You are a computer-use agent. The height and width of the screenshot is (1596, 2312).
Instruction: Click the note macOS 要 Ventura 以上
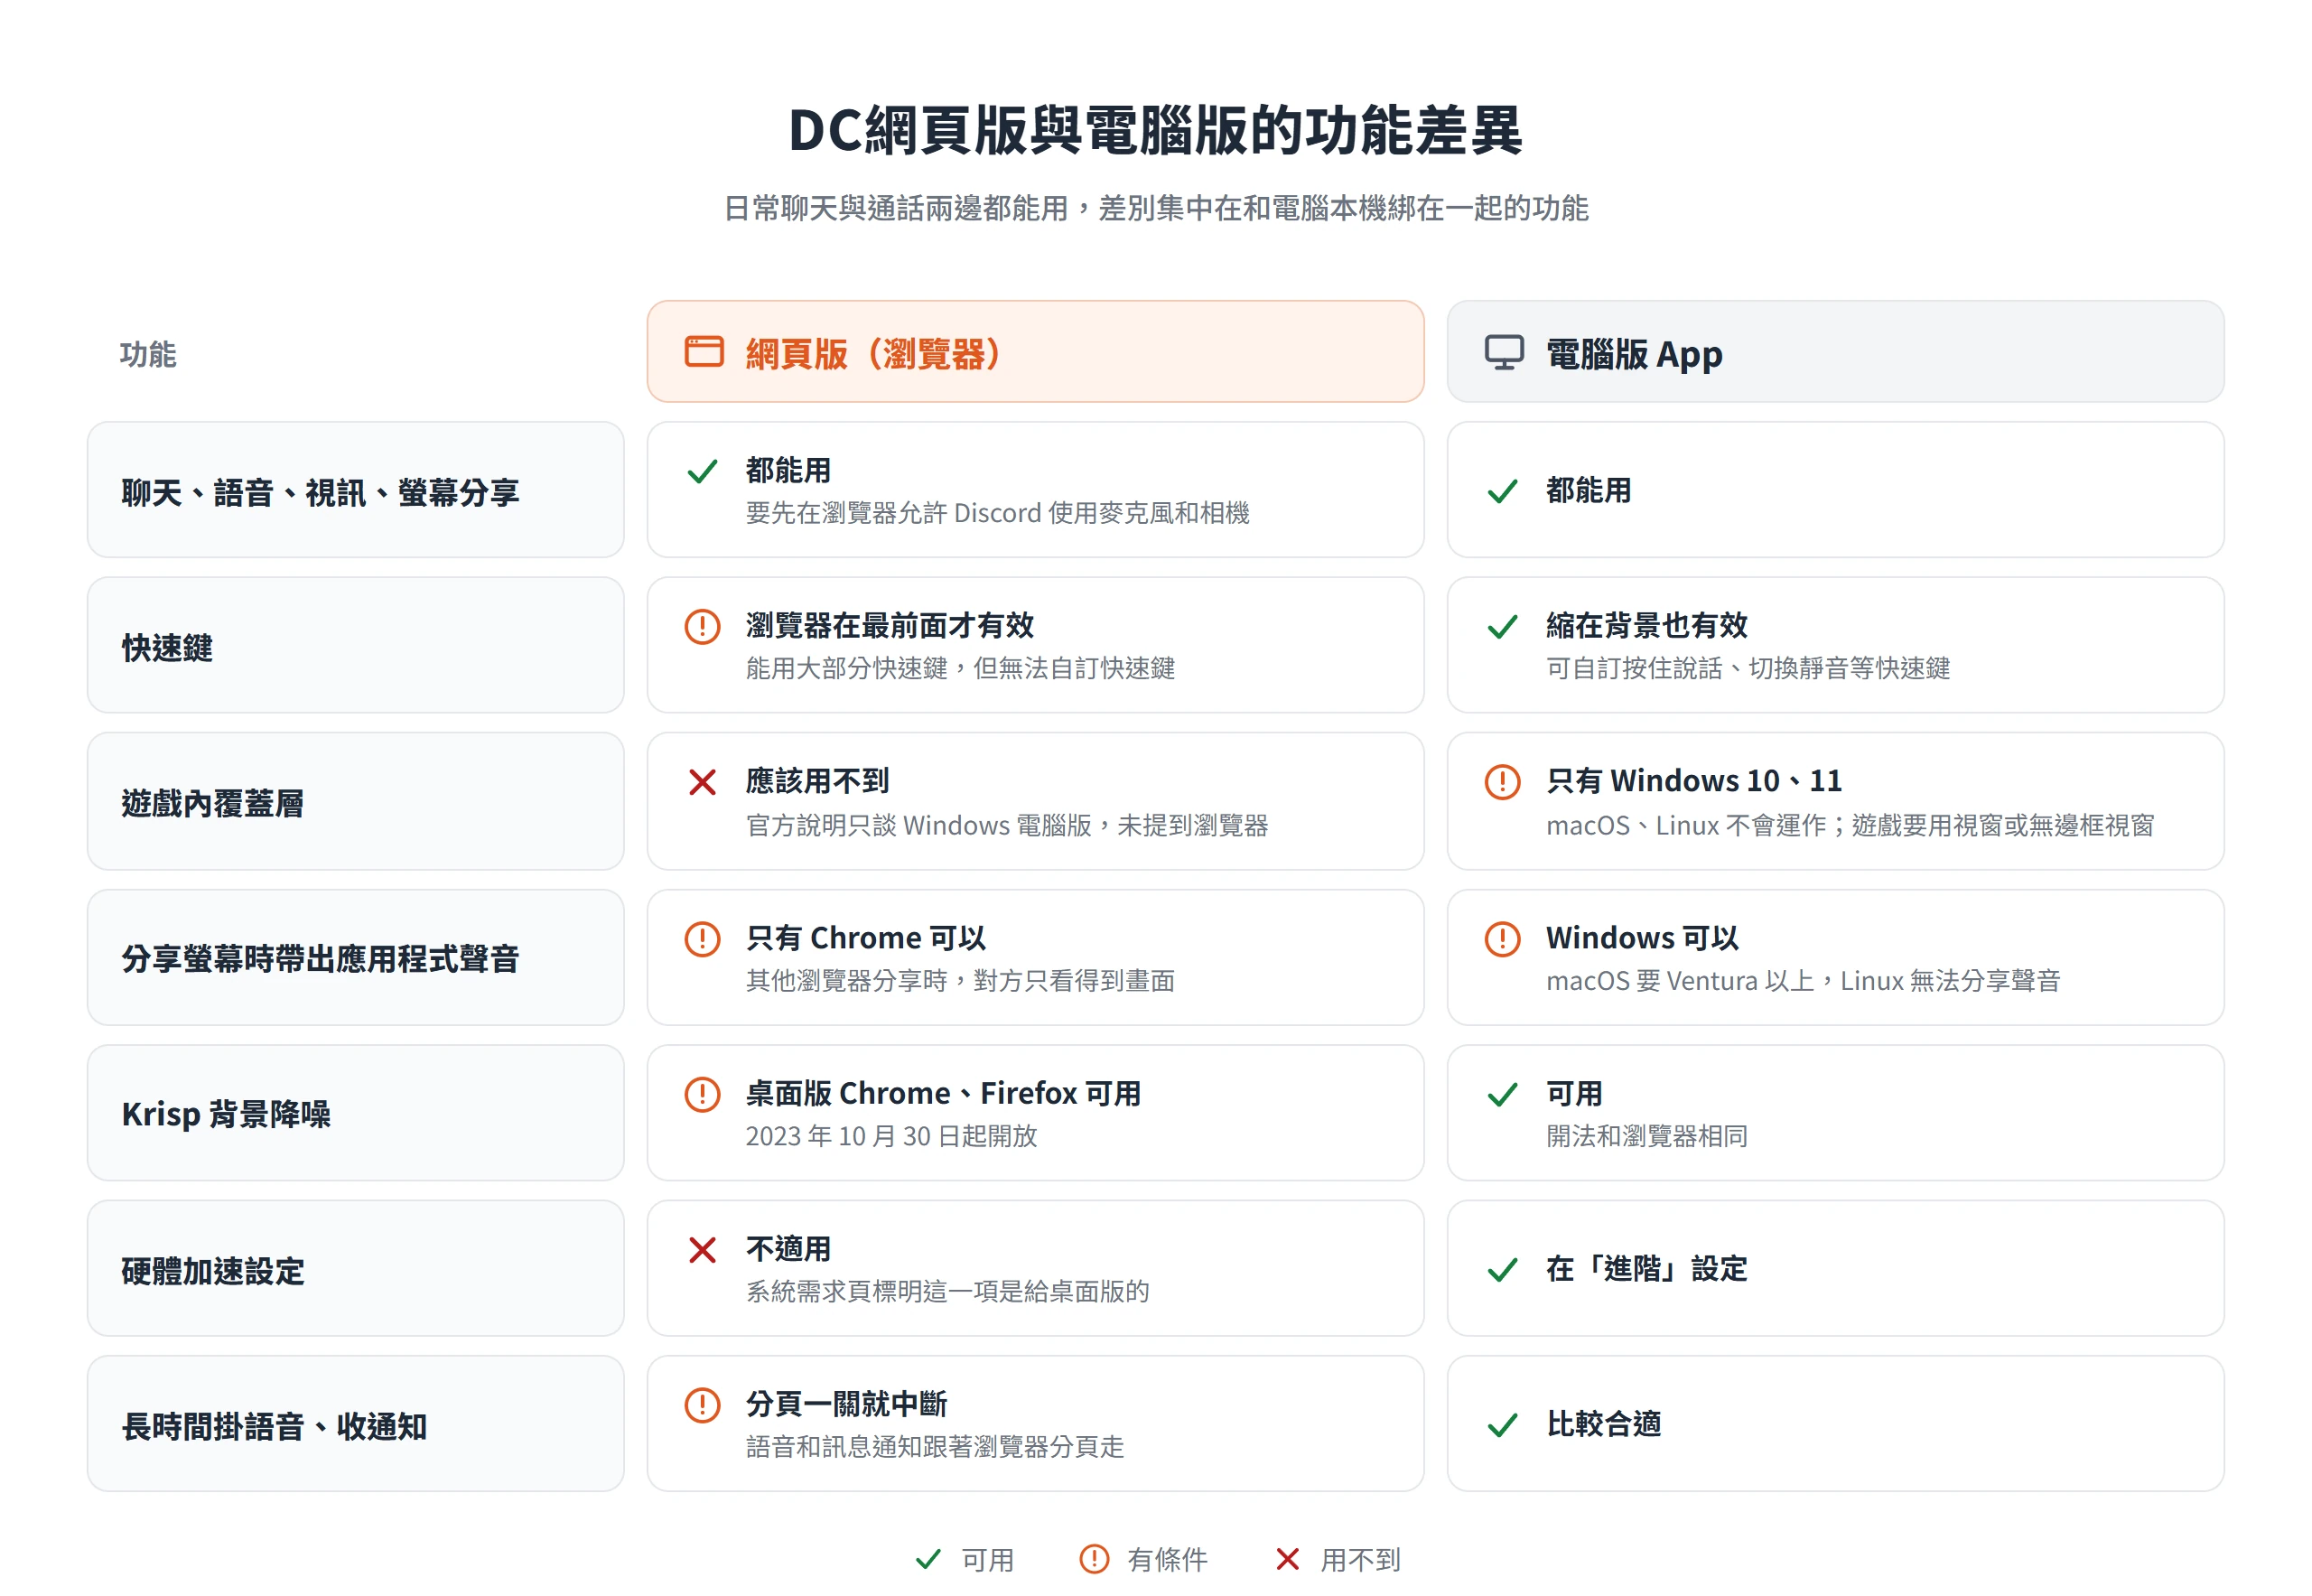1680,981
